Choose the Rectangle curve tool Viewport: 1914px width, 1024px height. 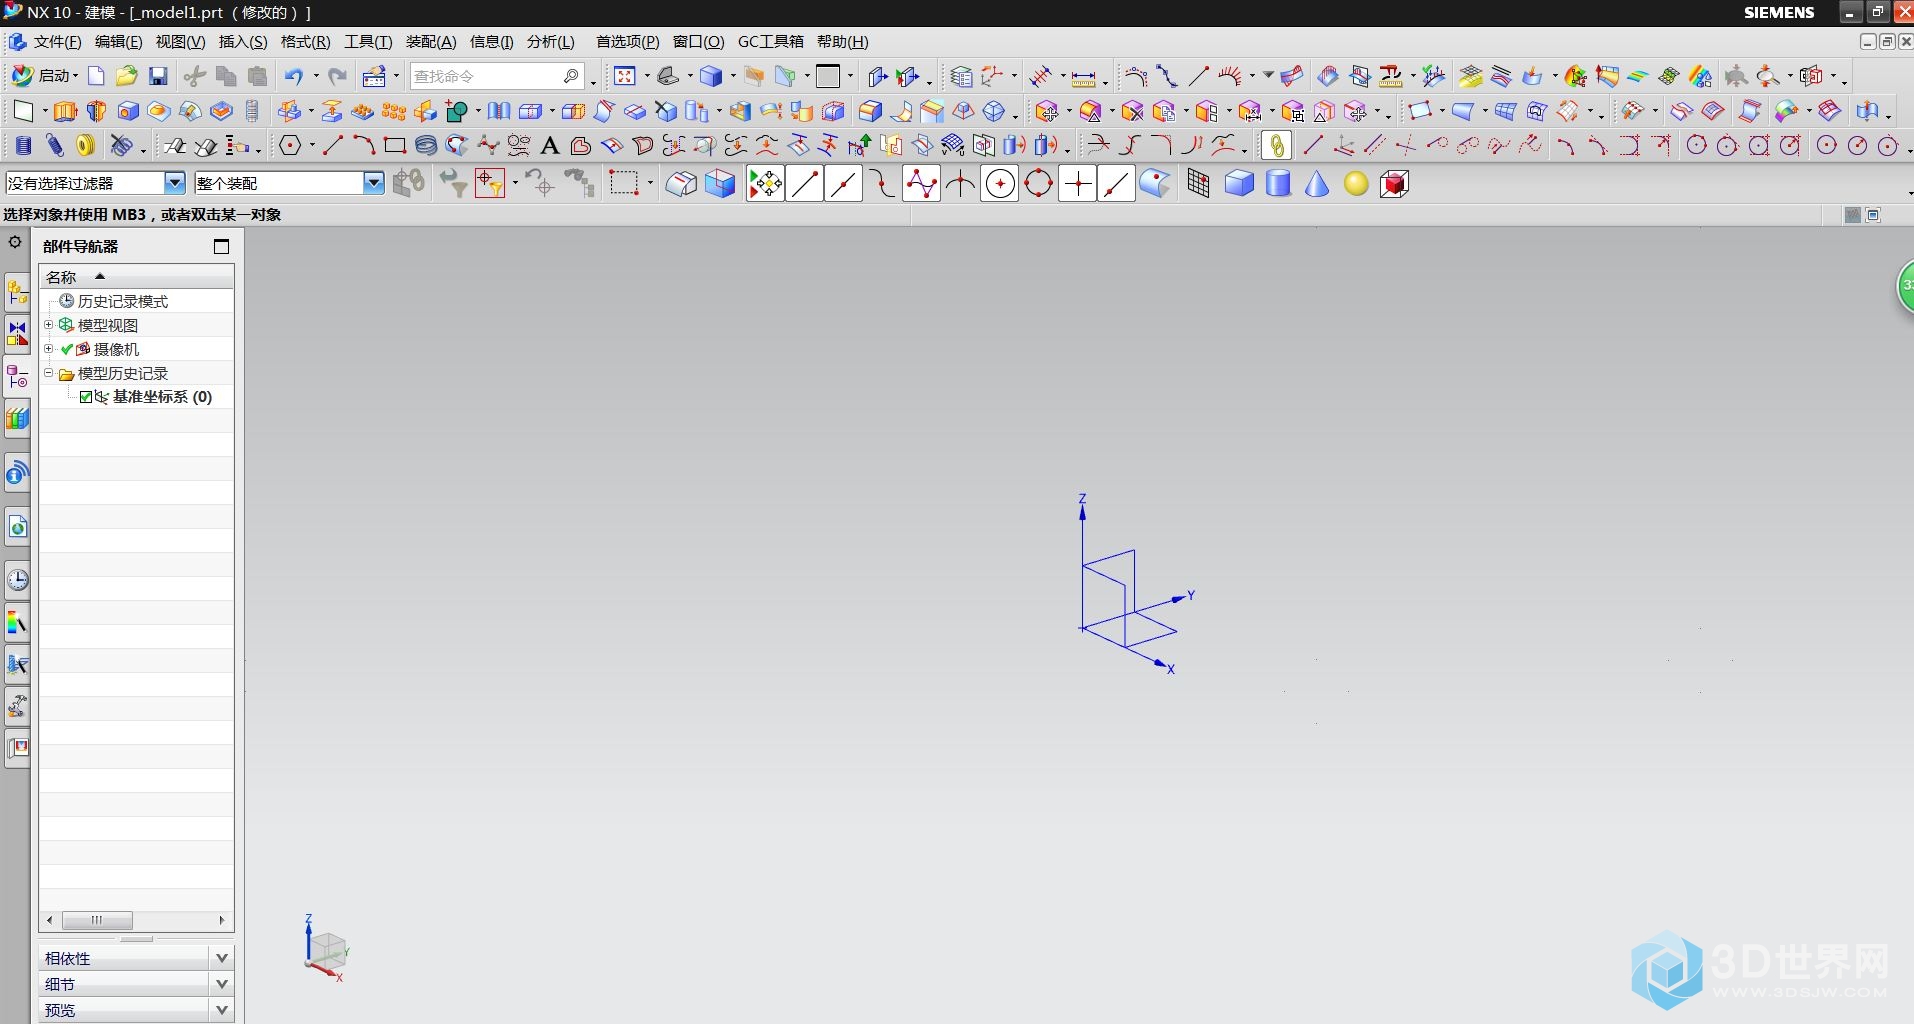pyautogui.click(x=395, y=146)
